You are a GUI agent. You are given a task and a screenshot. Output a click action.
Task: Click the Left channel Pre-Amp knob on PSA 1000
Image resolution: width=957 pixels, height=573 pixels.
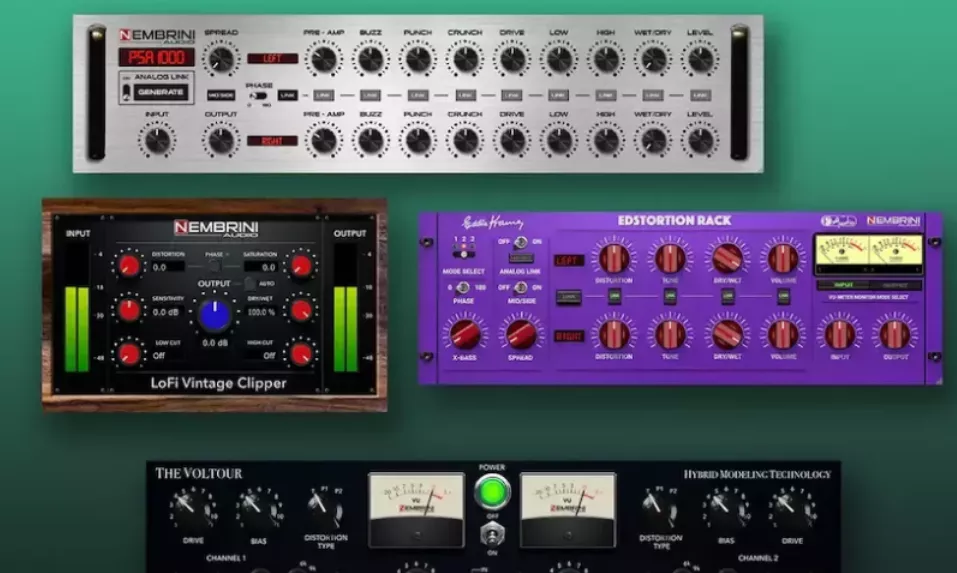[x=323, y=59]
